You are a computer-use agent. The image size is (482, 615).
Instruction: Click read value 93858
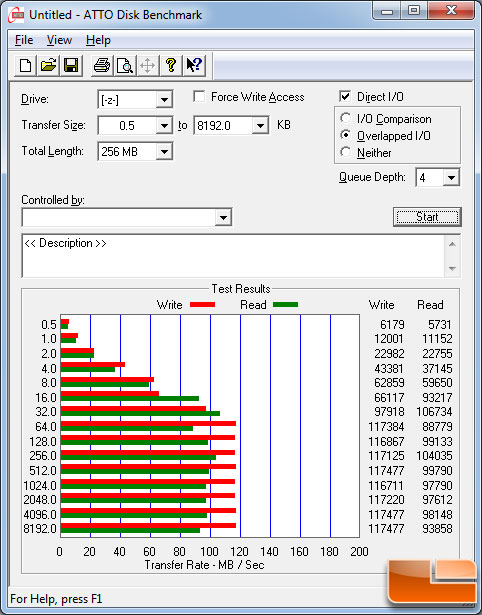tap(437, 528)
